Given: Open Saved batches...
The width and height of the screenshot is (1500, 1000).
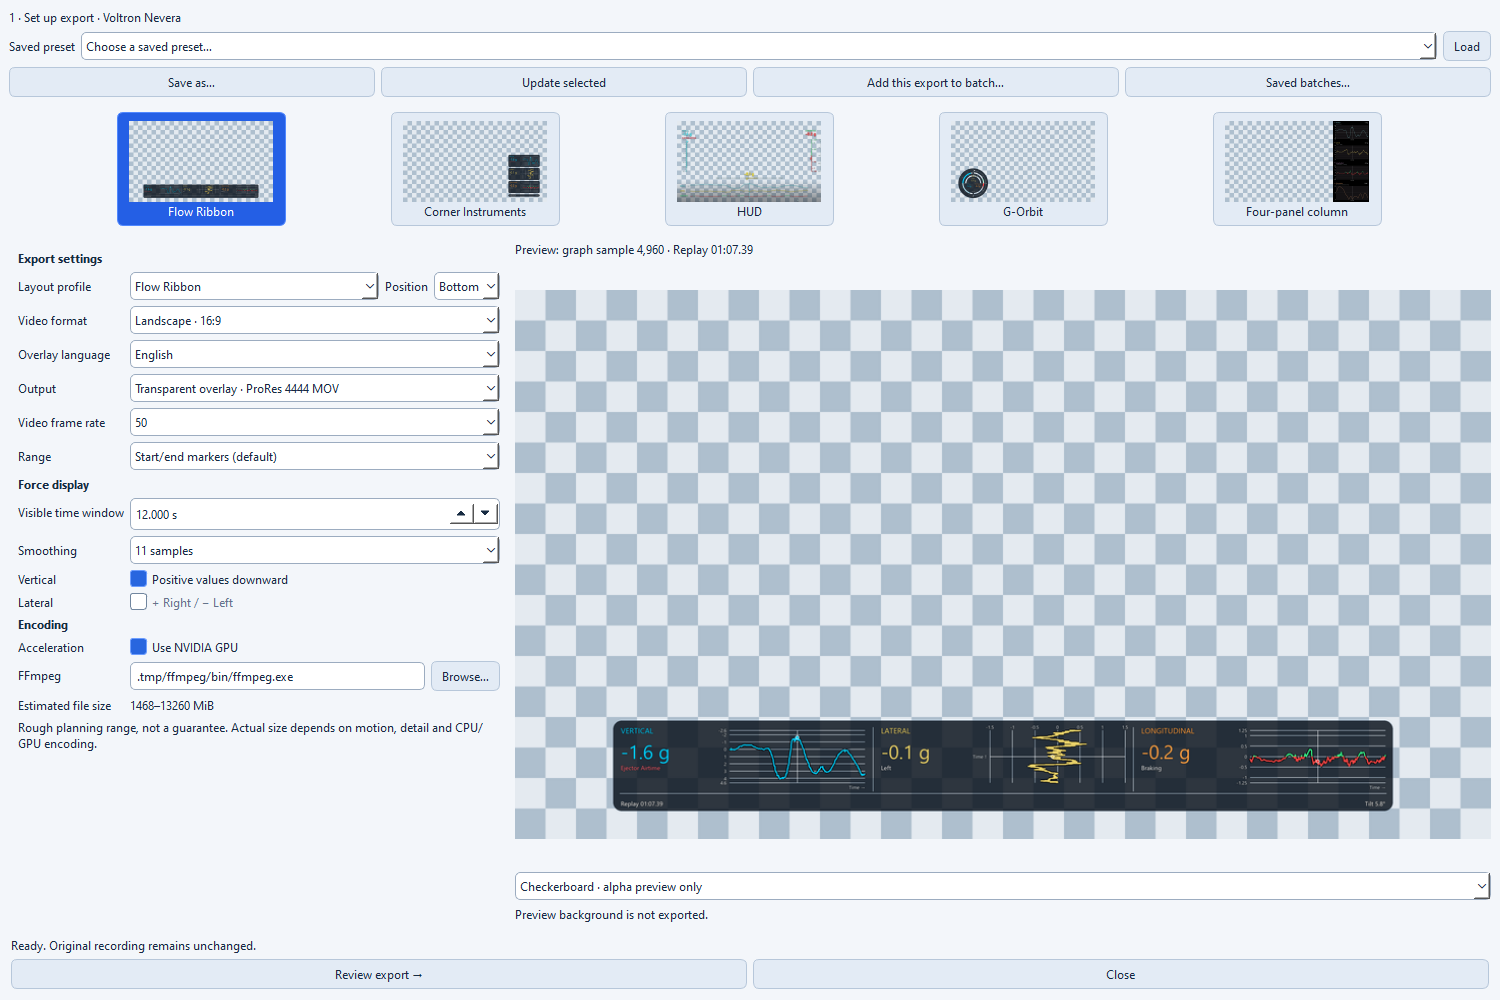Looking at the screenshot, I should (x=1308, y=83).
